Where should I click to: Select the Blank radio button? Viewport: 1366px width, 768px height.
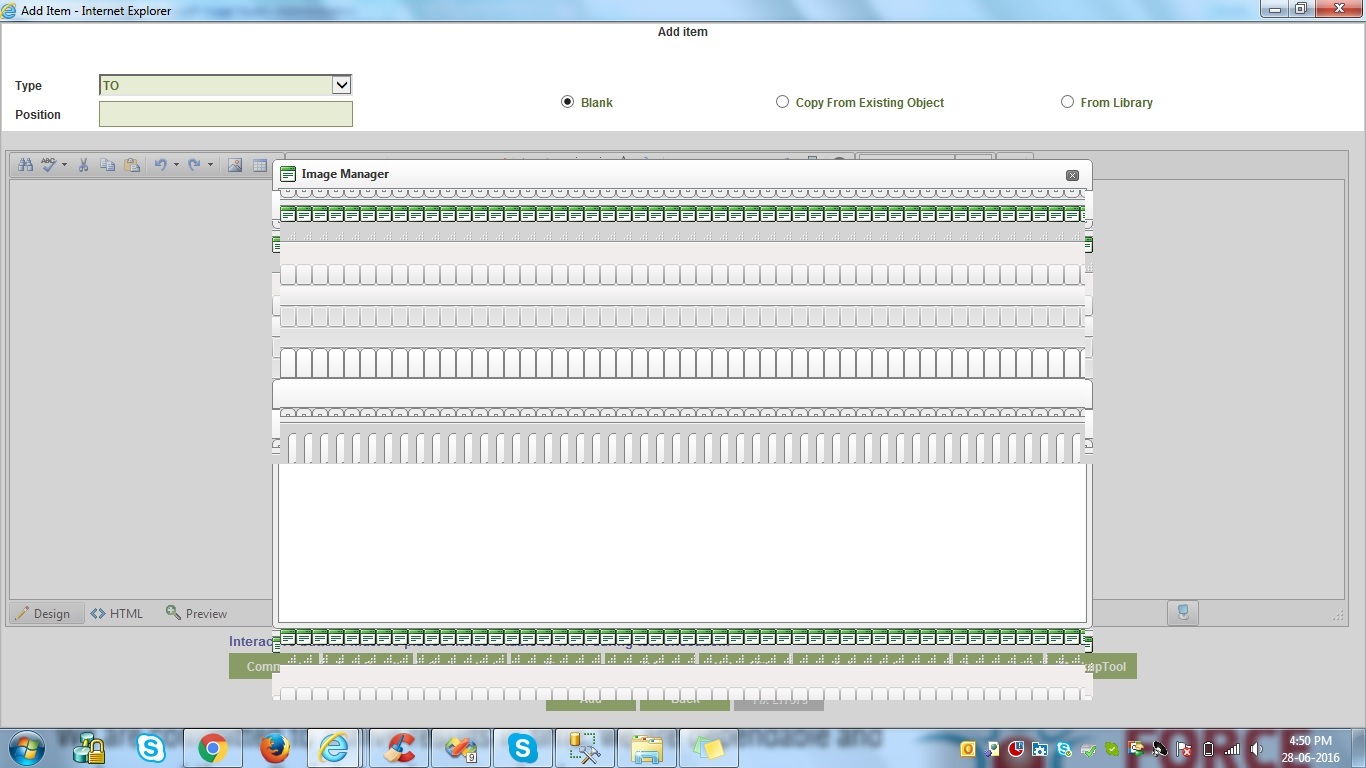pyautogui.click(x=568, y=102)
